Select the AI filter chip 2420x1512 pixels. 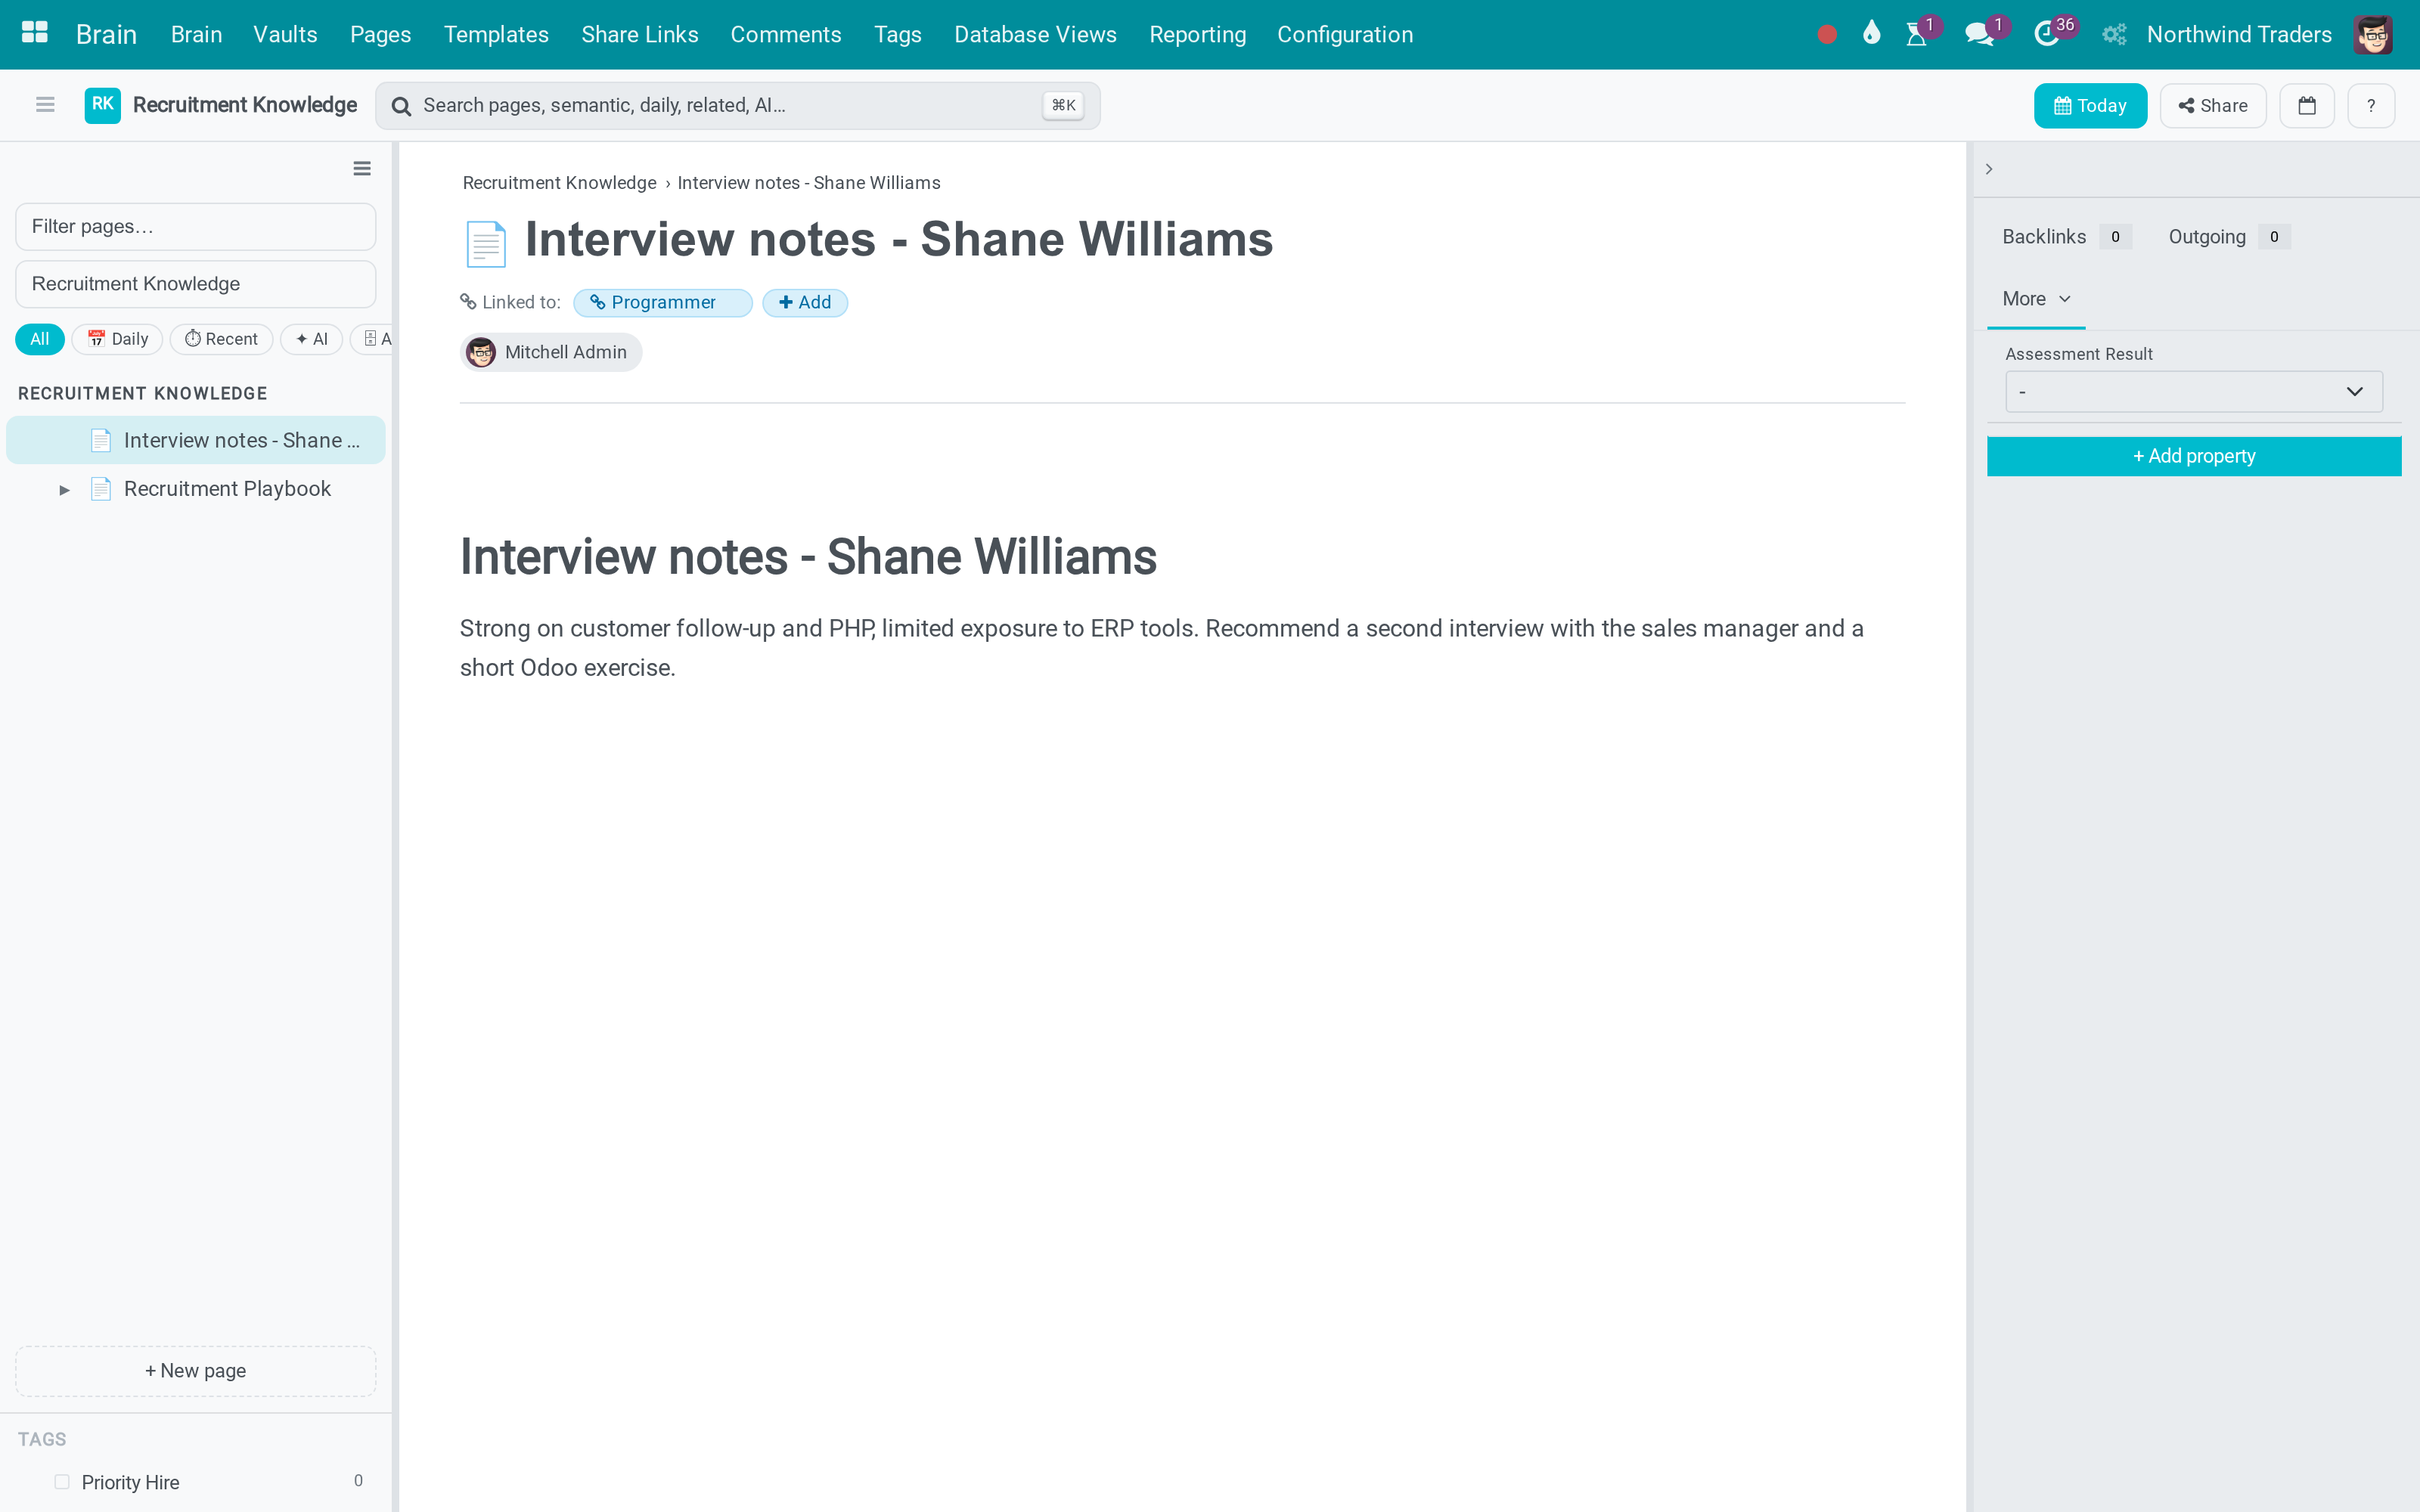(x=311, y=339)
